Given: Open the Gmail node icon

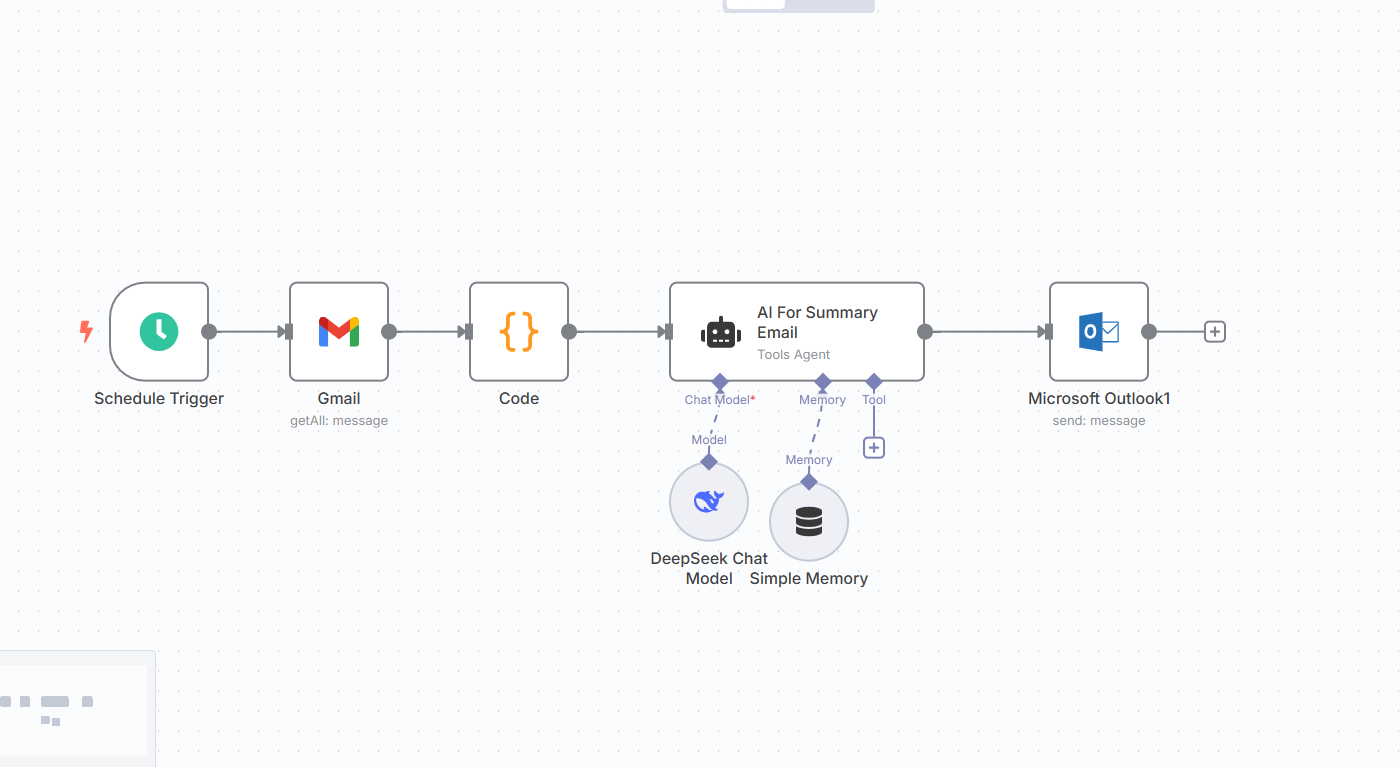Looking at the screenshot, I should click(339, 331).
